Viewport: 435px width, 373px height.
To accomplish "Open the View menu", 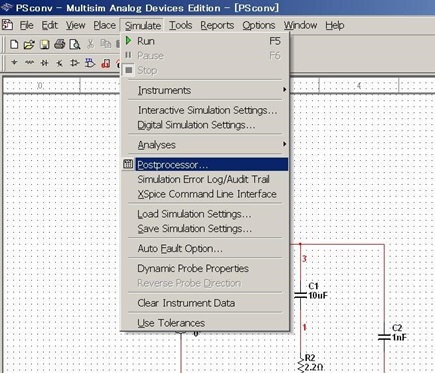I will click(x=75, y=25).
